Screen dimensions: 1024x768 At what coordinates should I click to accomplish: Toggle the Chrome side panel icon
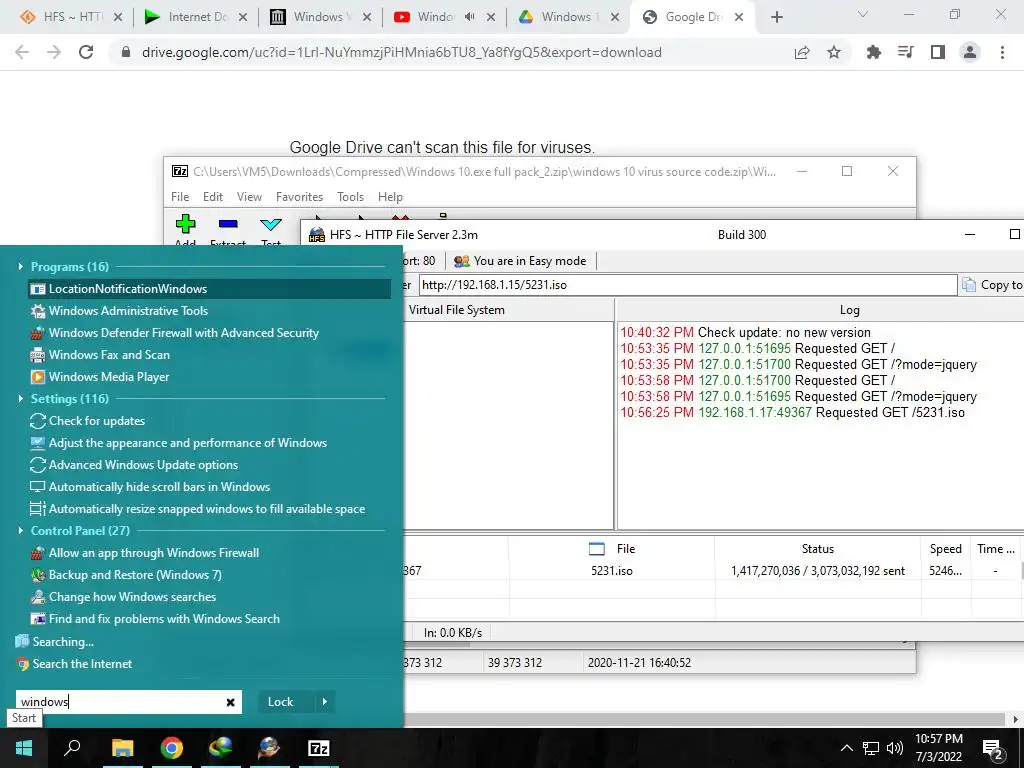938,52
